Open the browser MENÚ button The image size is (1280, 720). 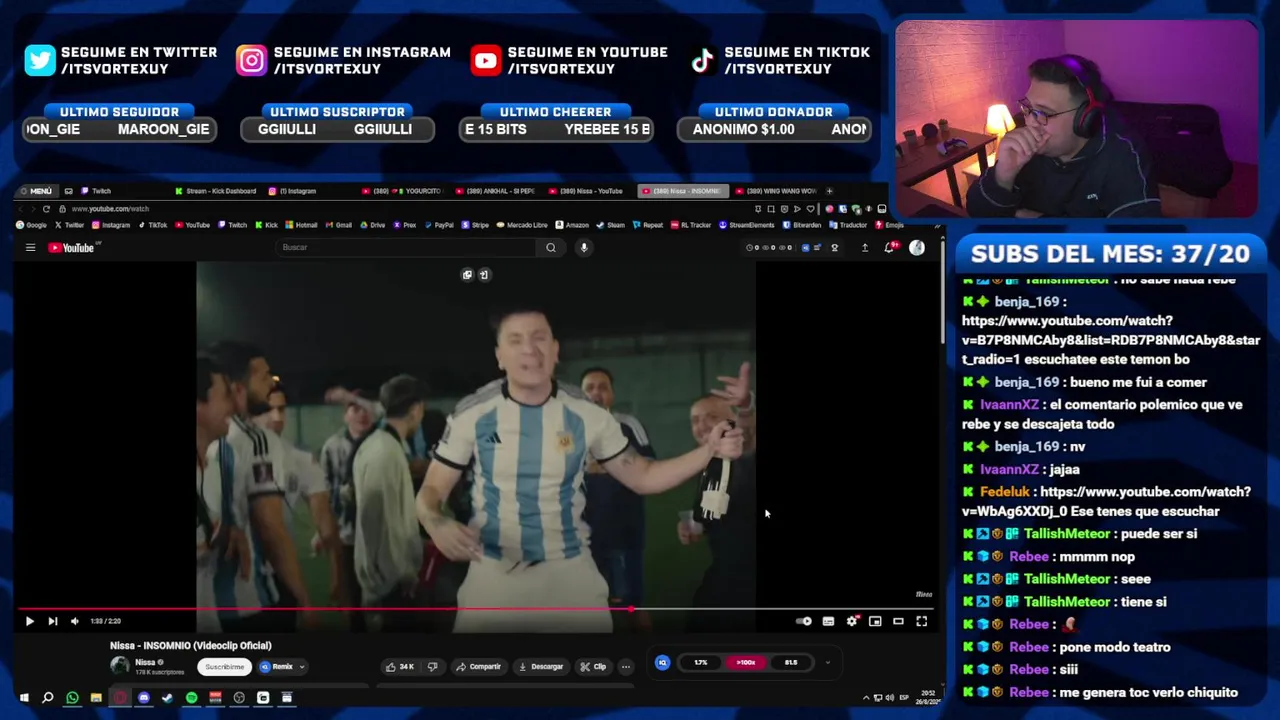pos(36,191)
